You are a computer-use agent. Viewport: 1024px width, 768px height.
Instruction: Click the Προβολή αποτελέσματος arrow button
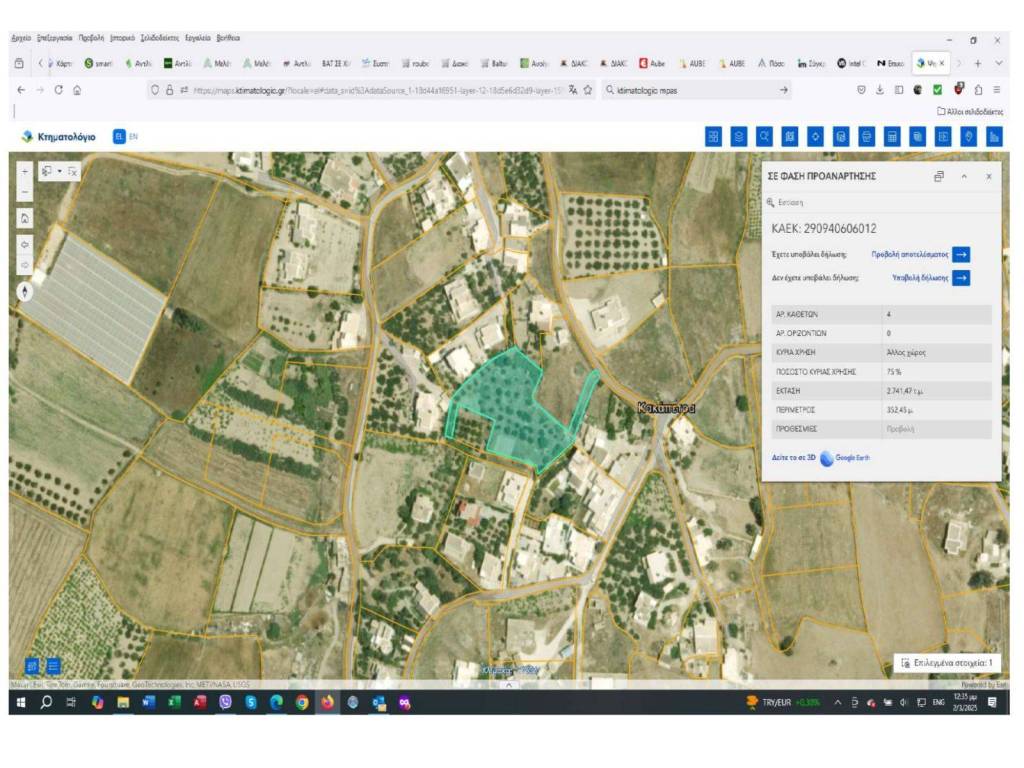tap(960, 254)
